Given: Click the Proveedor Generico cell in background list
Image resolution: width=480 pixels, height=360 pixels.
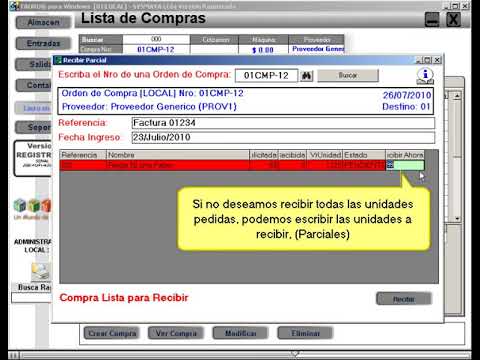Looking at the screenshot, I should (317, 49).
